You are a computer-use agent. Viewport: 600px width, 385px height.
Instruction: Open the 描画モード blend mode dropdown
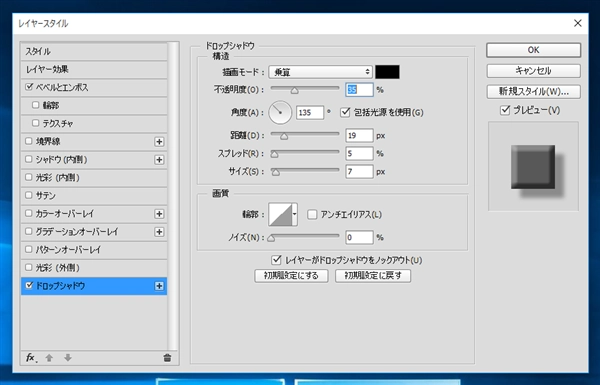point(320,72)
